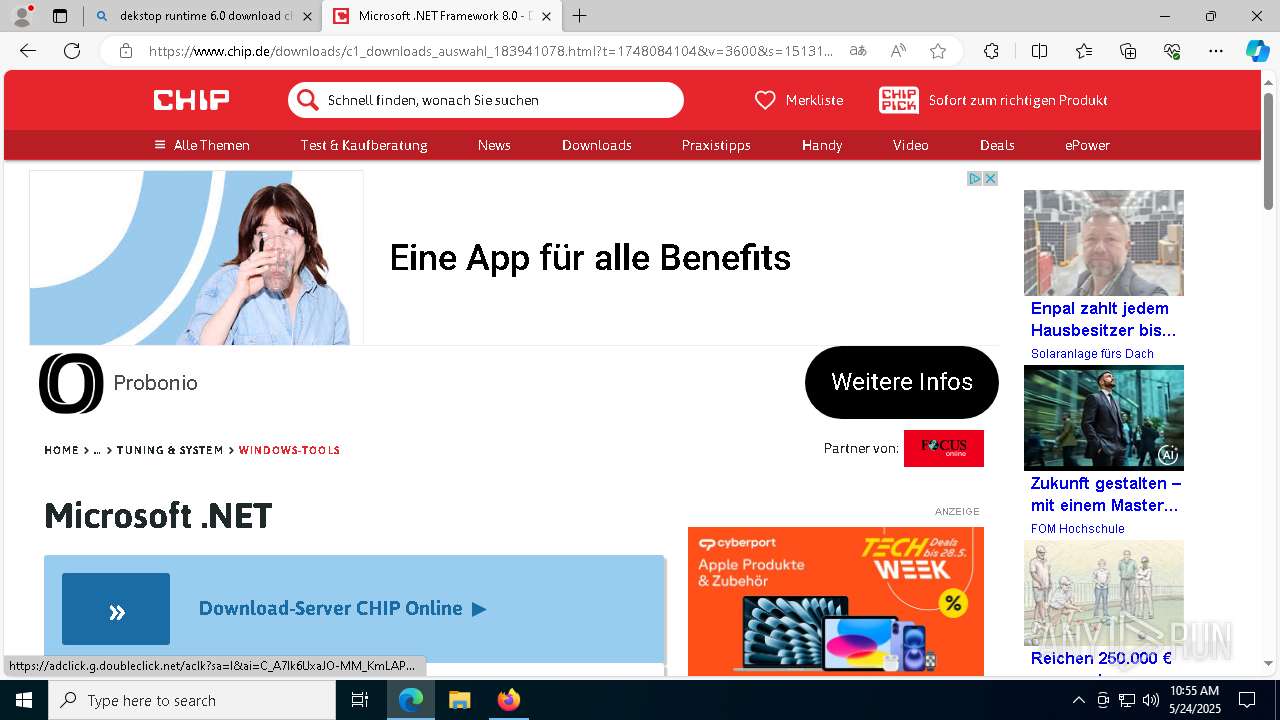Open CHIP Pick Sofort zum richtigen Produkt

point(993,100)
